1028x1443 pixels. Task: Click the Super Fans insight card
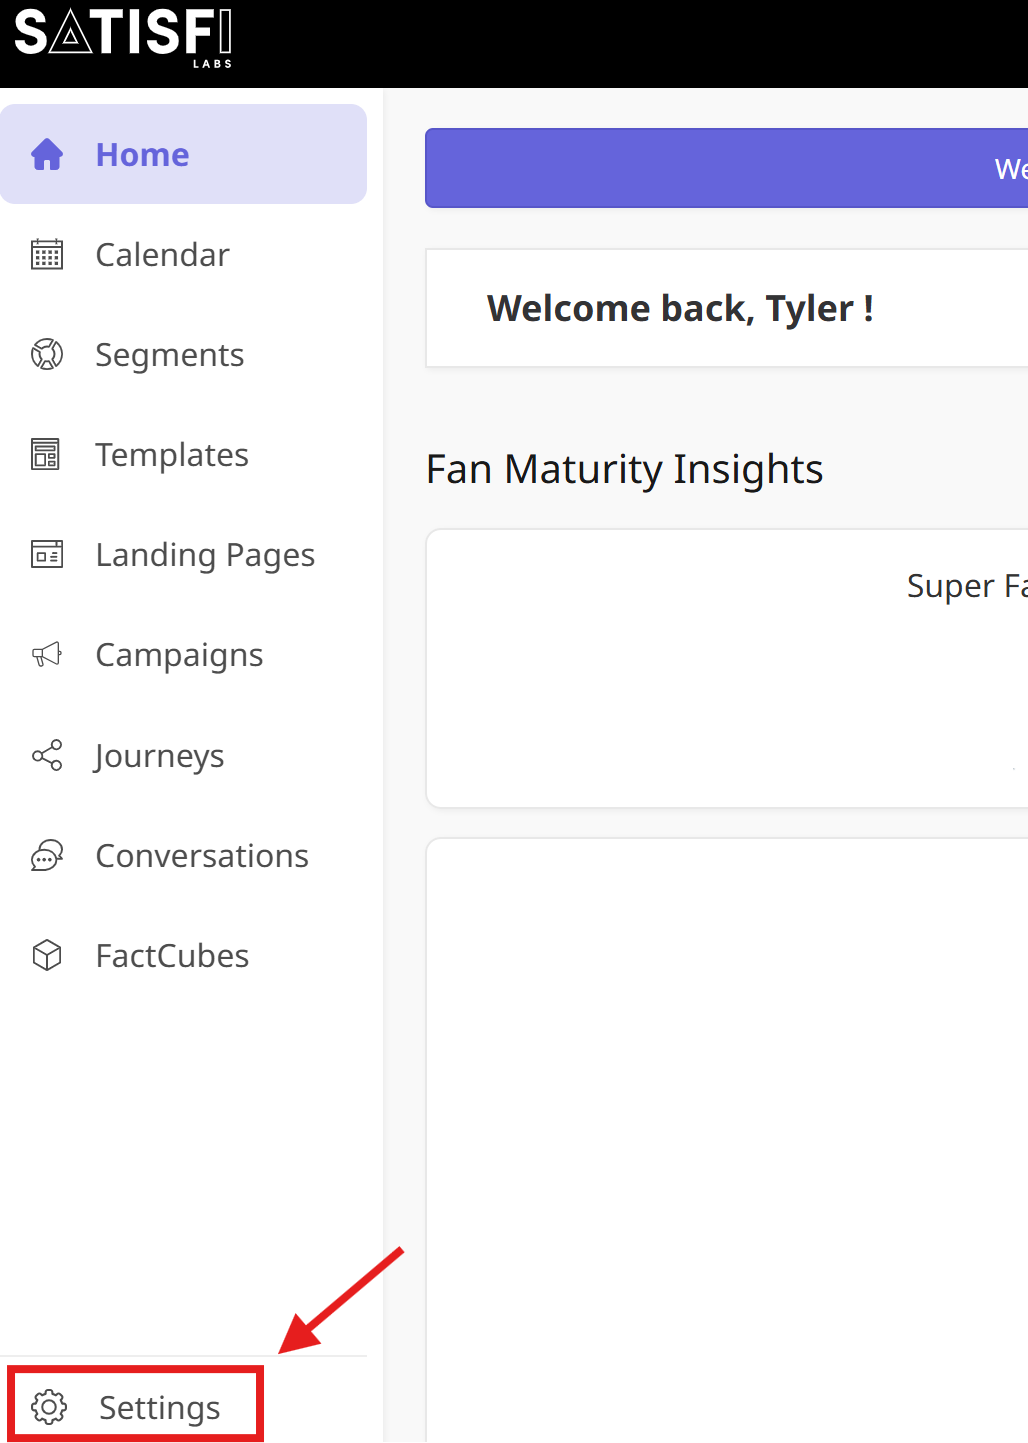727,668
